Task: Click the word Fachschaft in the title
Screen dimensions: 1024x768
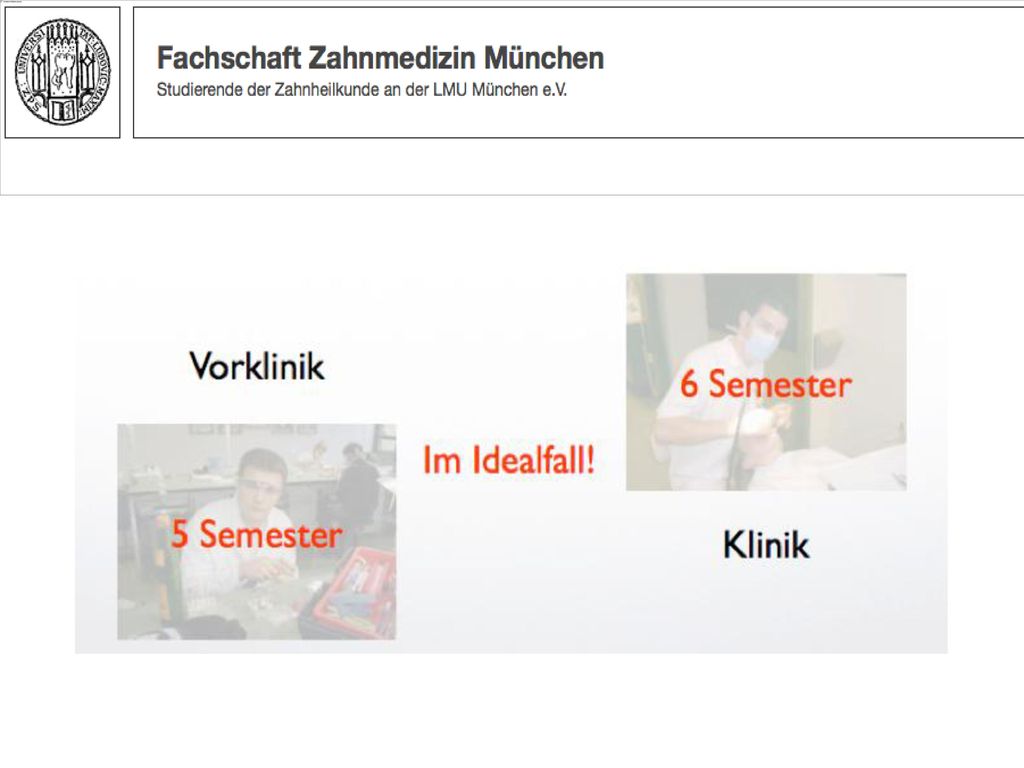Action: 229,58
